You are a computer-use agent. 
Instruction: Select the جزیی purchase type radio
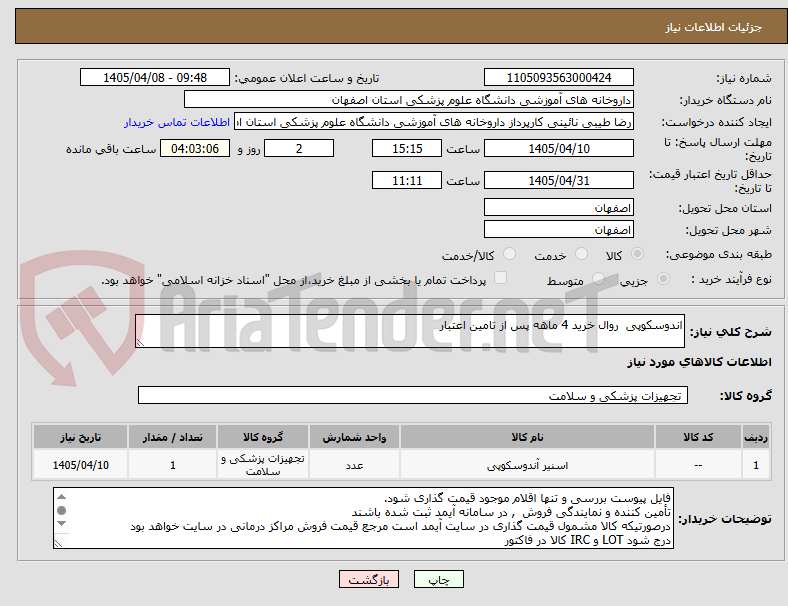pyautogui.click(x=663, y=278)
